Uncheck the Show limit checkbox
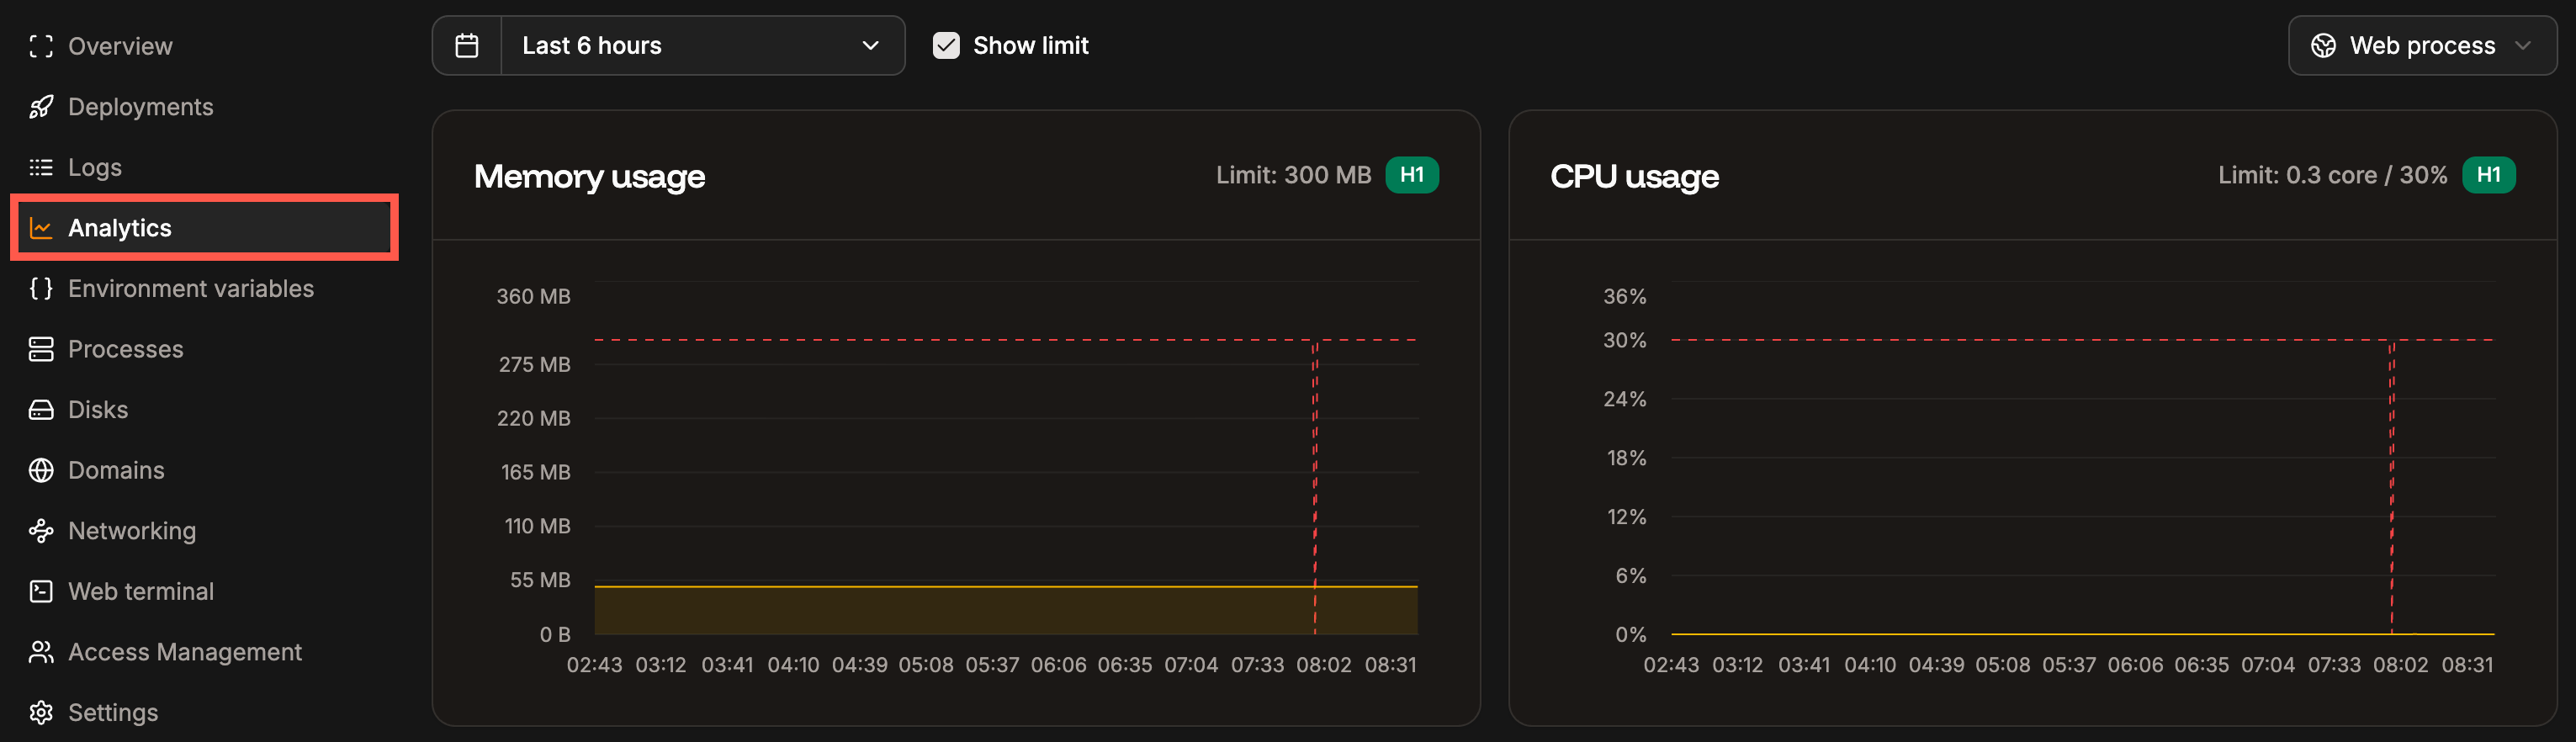2576x742 pixels. tap(946, 45)
